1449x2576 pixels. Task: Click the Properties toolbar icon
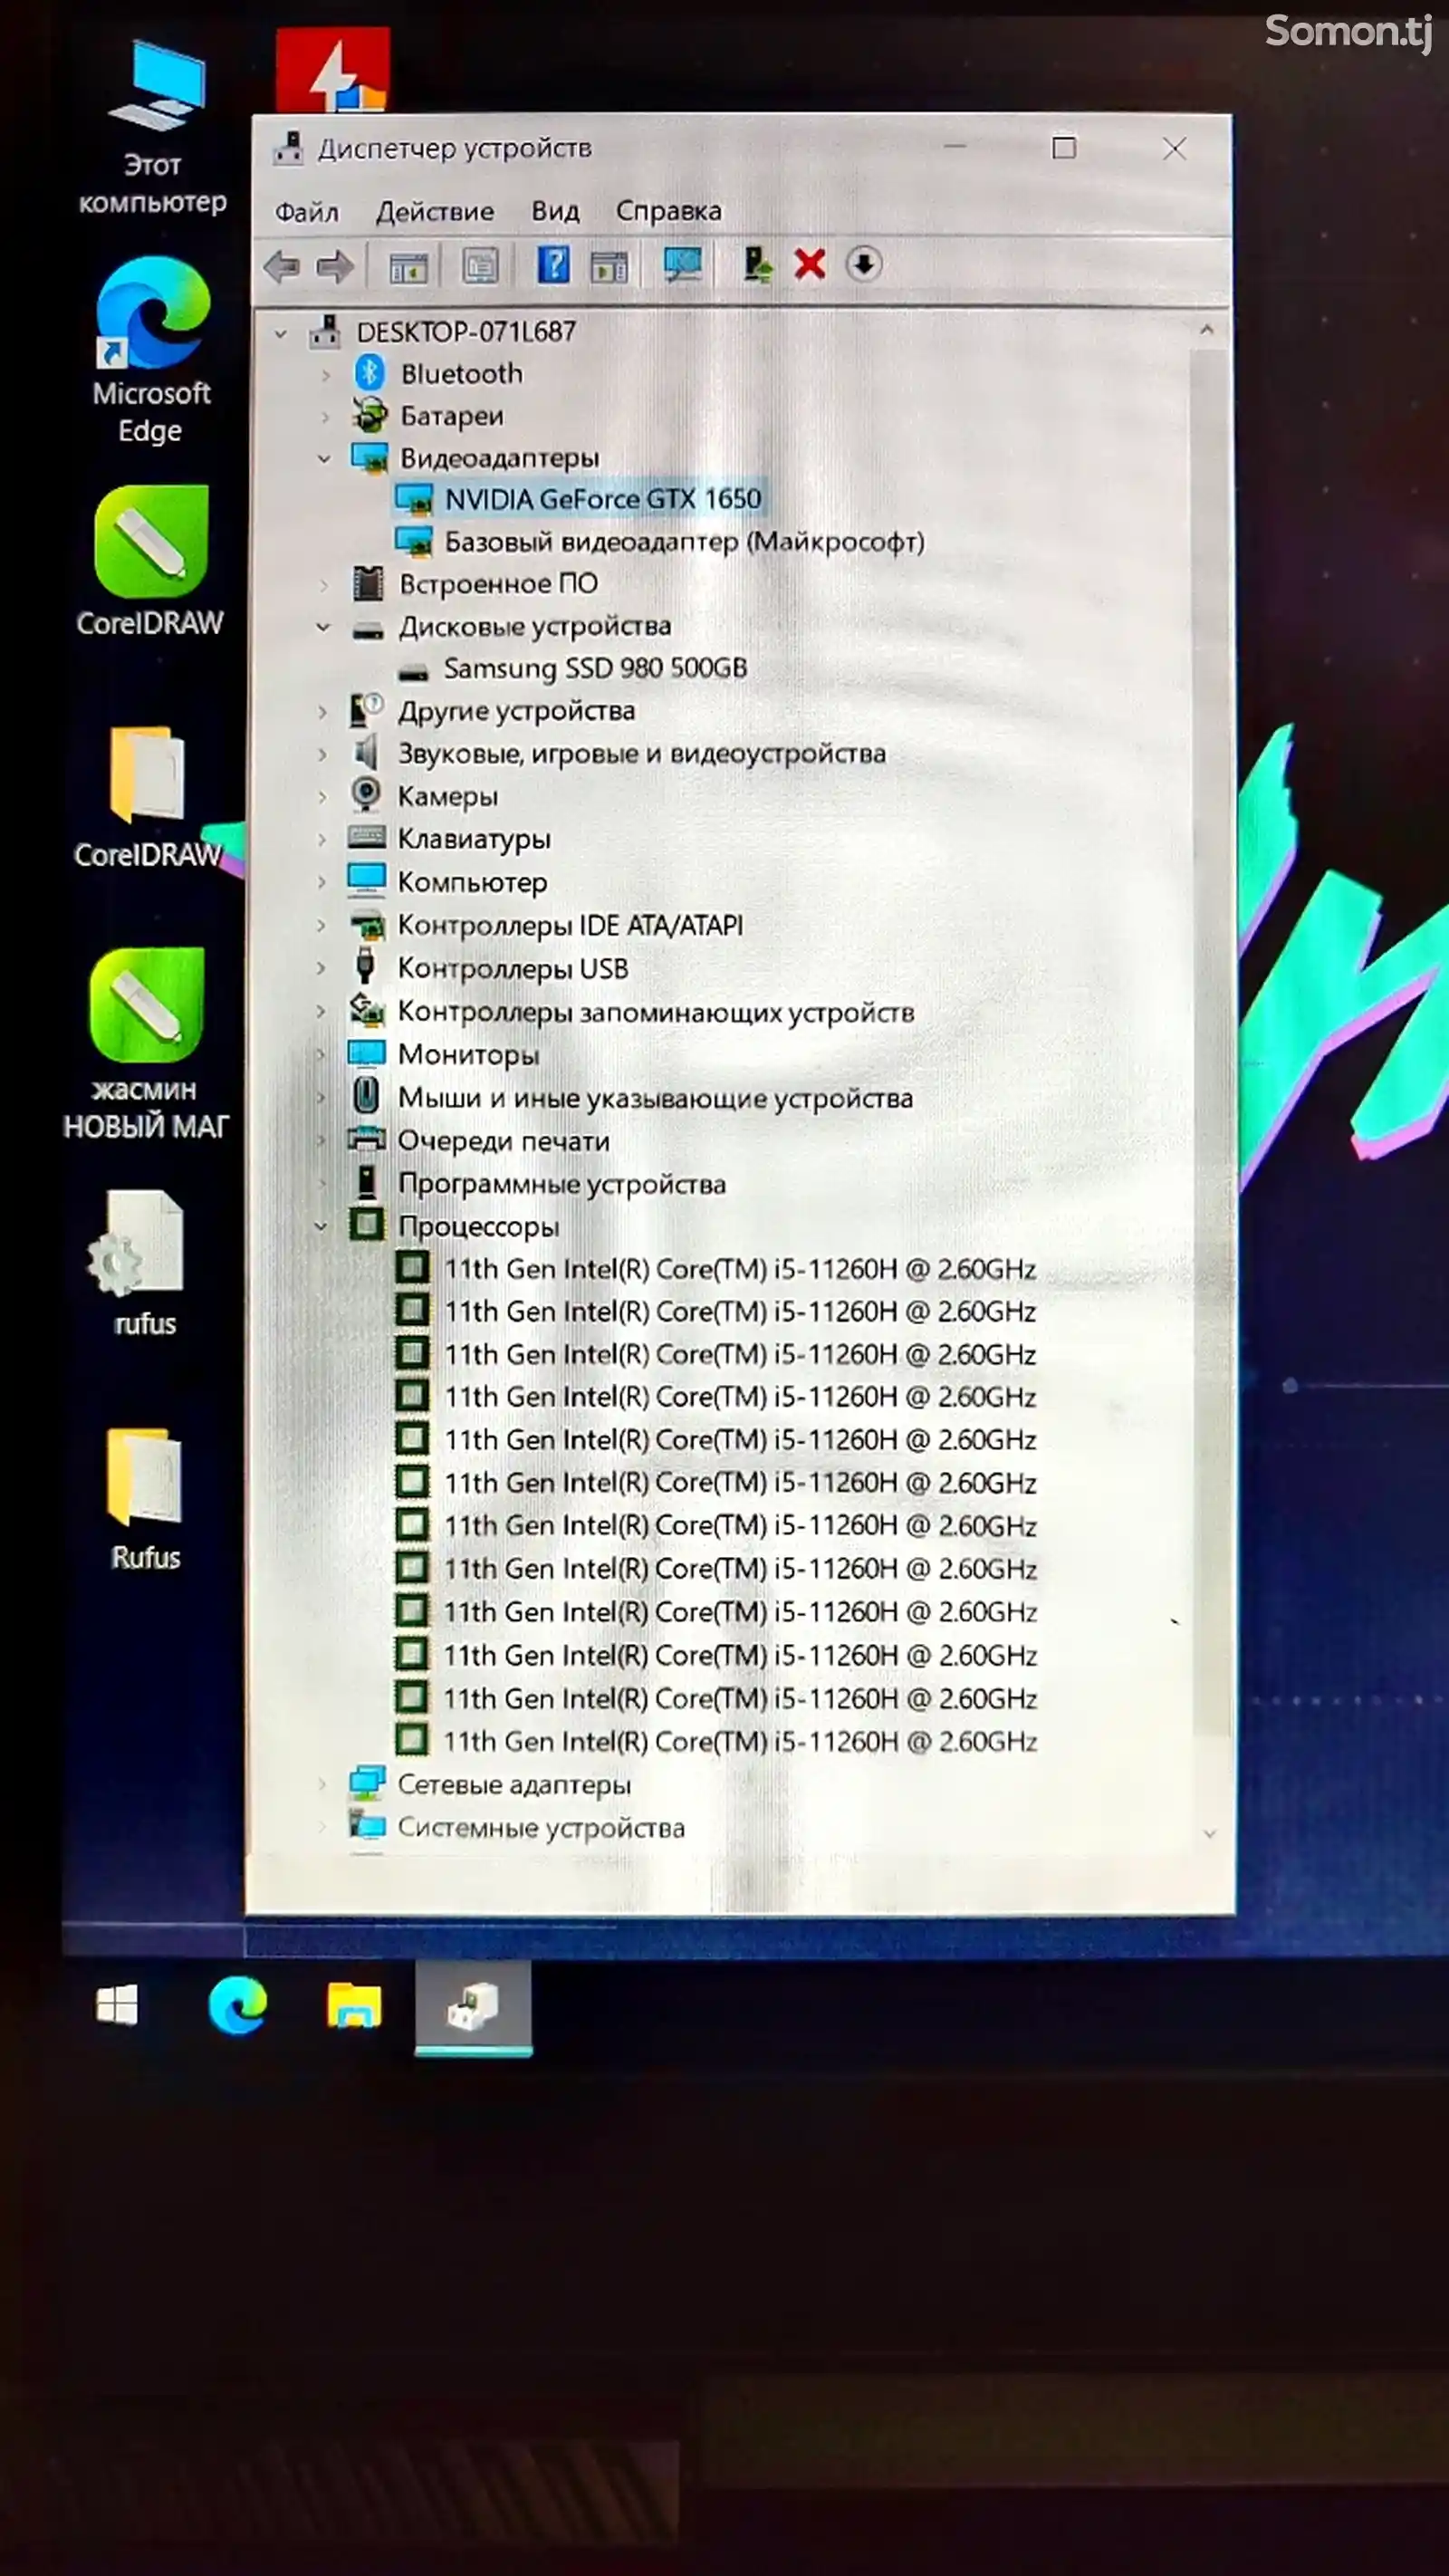click(480, 266)
